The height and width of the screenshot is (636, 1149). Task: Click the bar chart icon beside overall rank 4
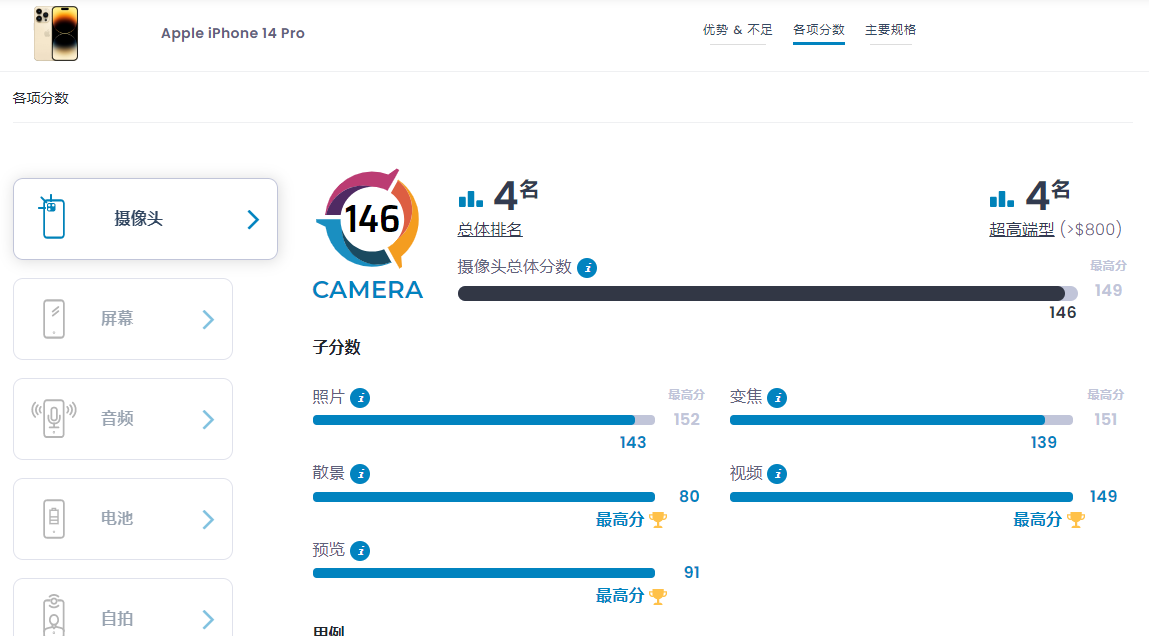tap(470, 199)
